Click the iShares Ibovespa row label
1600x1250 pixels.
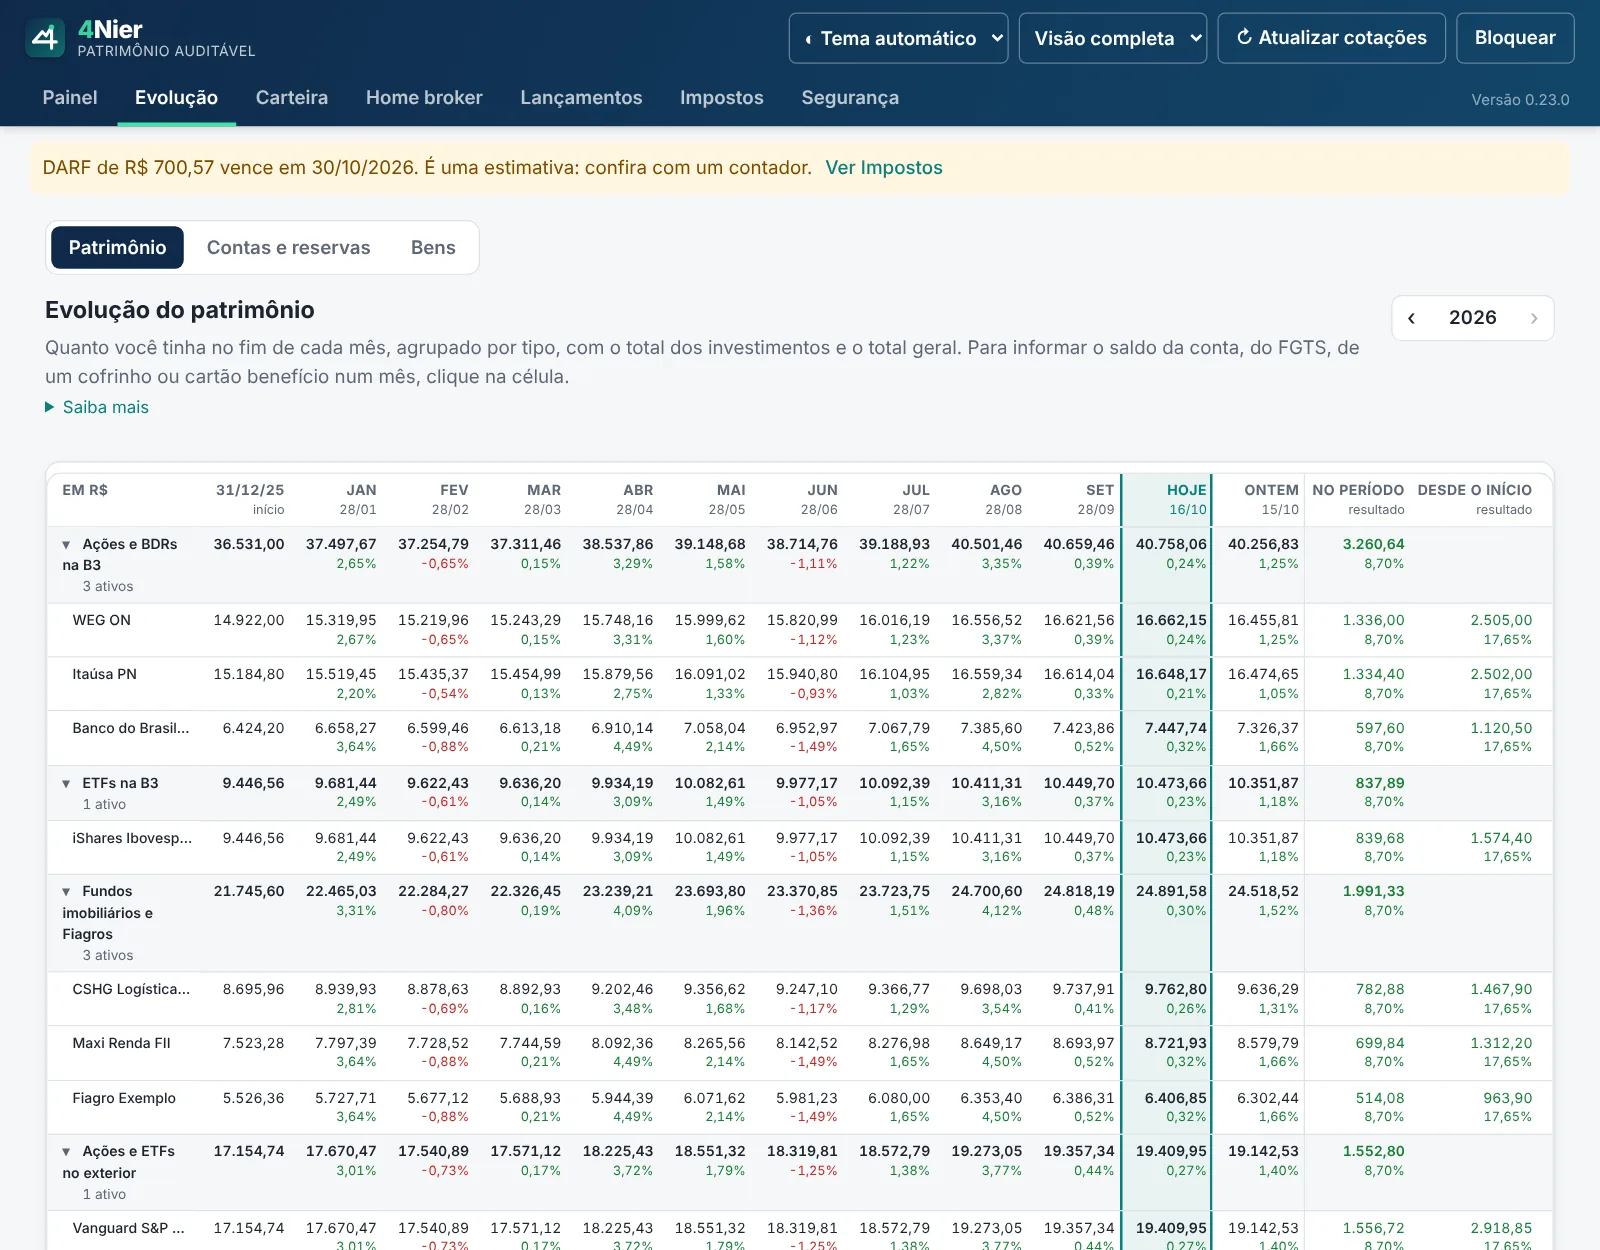coord(132,838)
